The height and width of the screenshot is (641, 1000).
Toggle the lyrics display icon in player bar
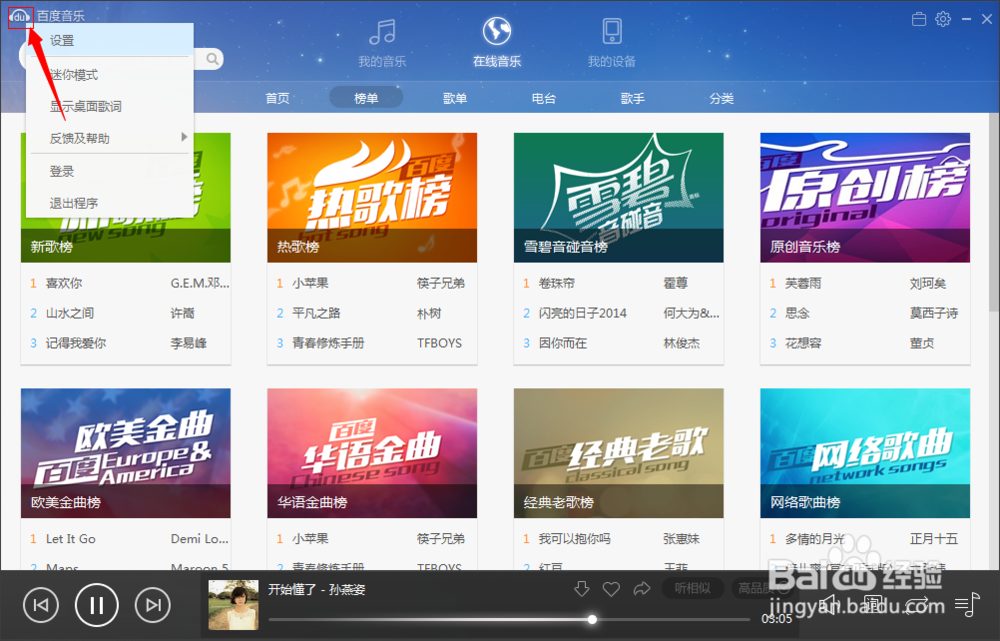coord(873,604)
